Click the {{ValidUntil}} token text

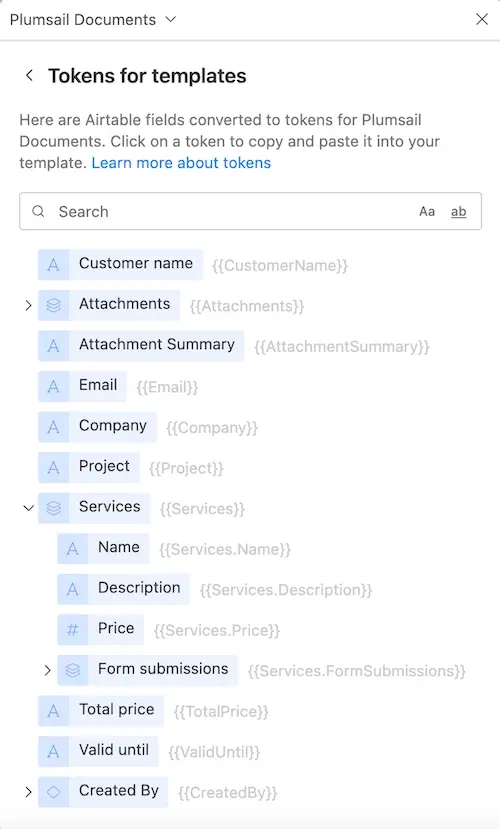tap(214, 752)
